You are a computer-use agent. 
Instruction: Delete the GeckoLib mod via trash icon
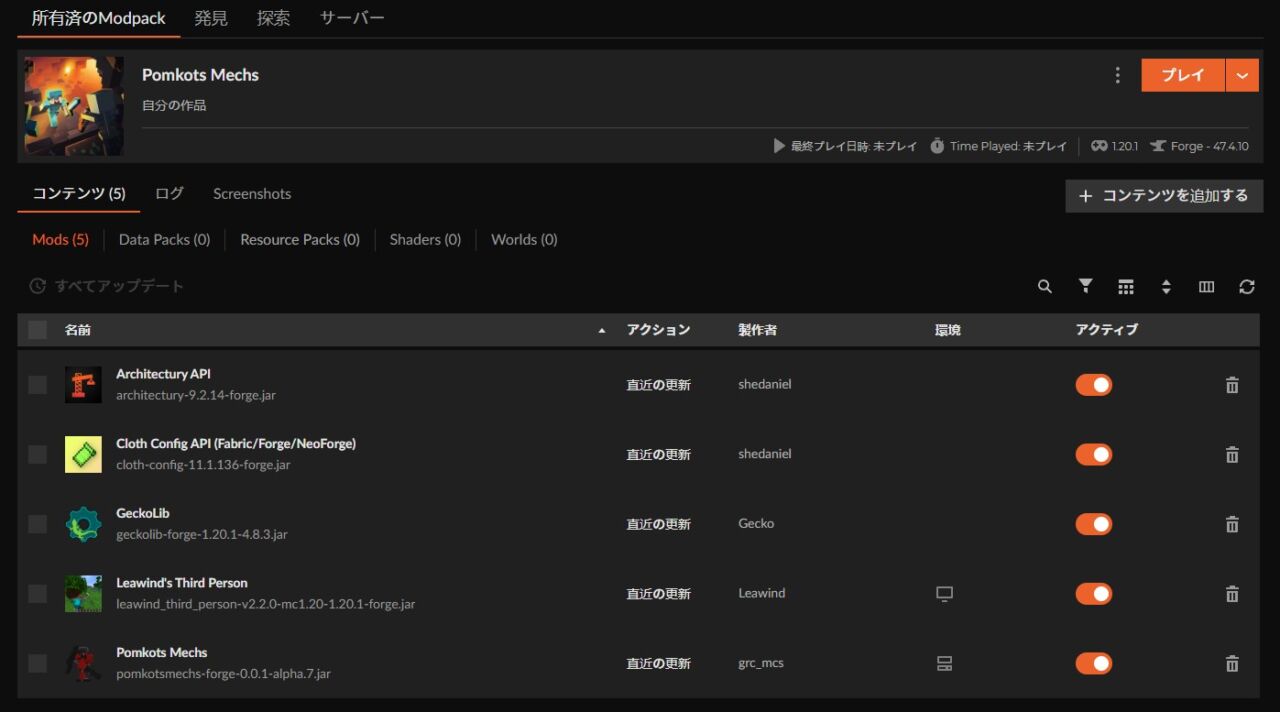pyautogui.click(x=1232, y=524)
